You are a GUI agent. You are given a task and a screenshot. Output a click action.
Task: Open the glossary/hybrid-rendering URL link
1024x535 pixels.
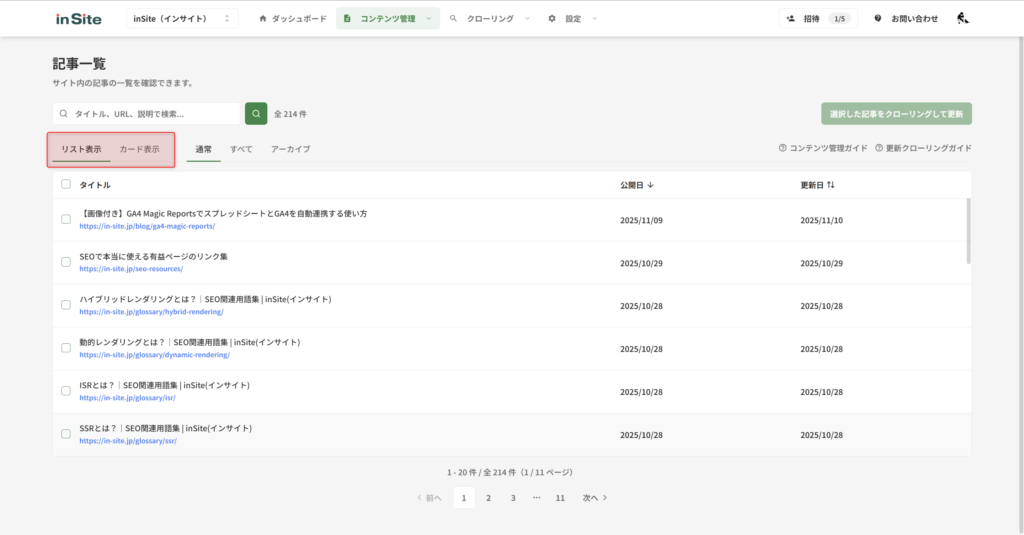pyautogui.click(x=152, y=312)
